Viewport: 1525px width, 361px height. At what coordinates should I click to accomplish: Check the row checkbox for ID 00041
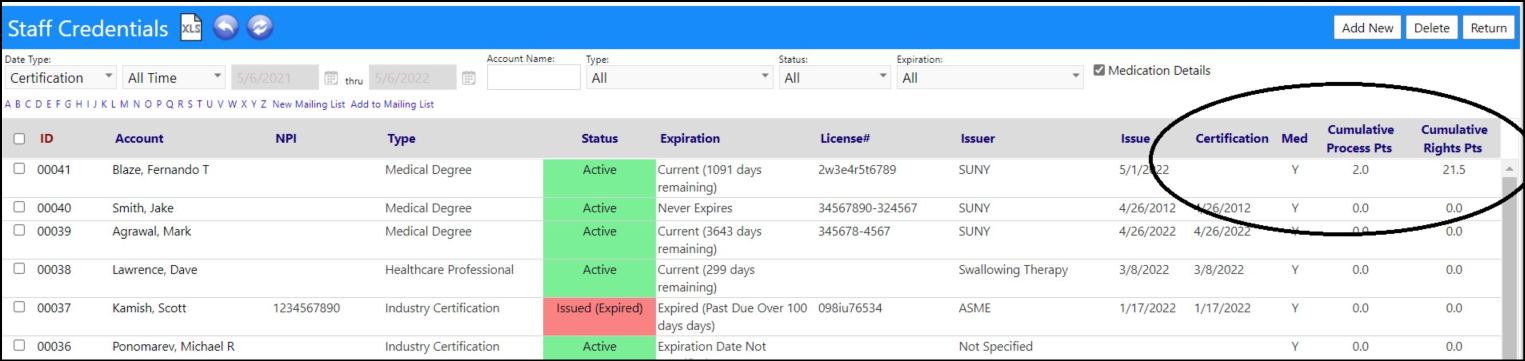point(19,169)
